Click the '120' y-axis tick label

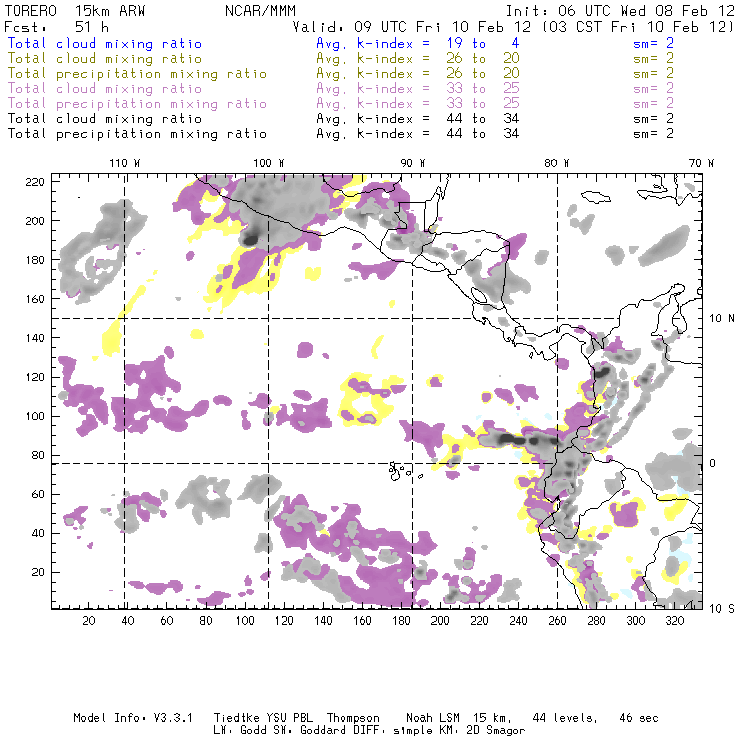tap(35, 377)
